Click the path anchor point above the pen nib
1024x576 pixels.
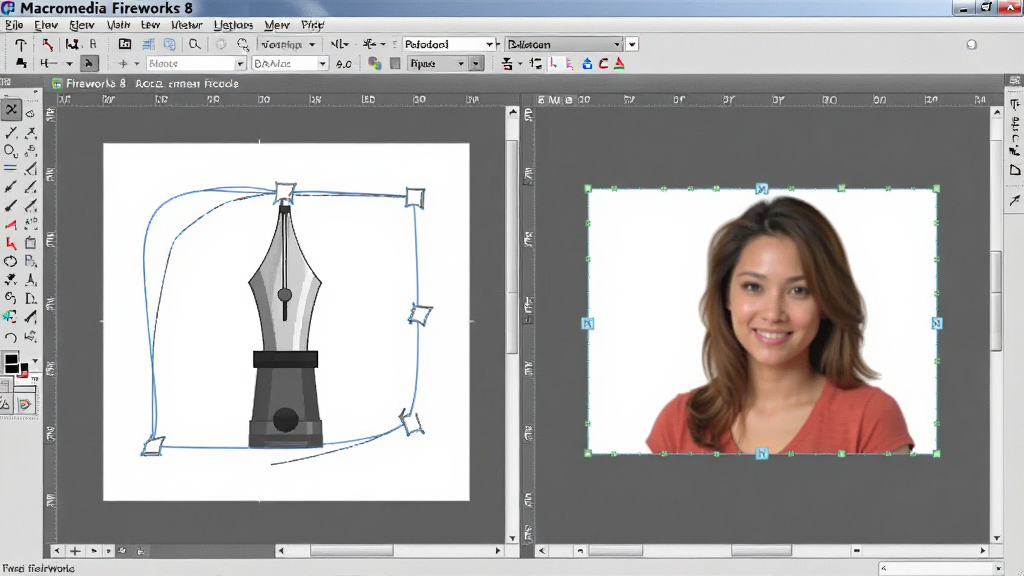pyautogui.click(x=285, y=192)
